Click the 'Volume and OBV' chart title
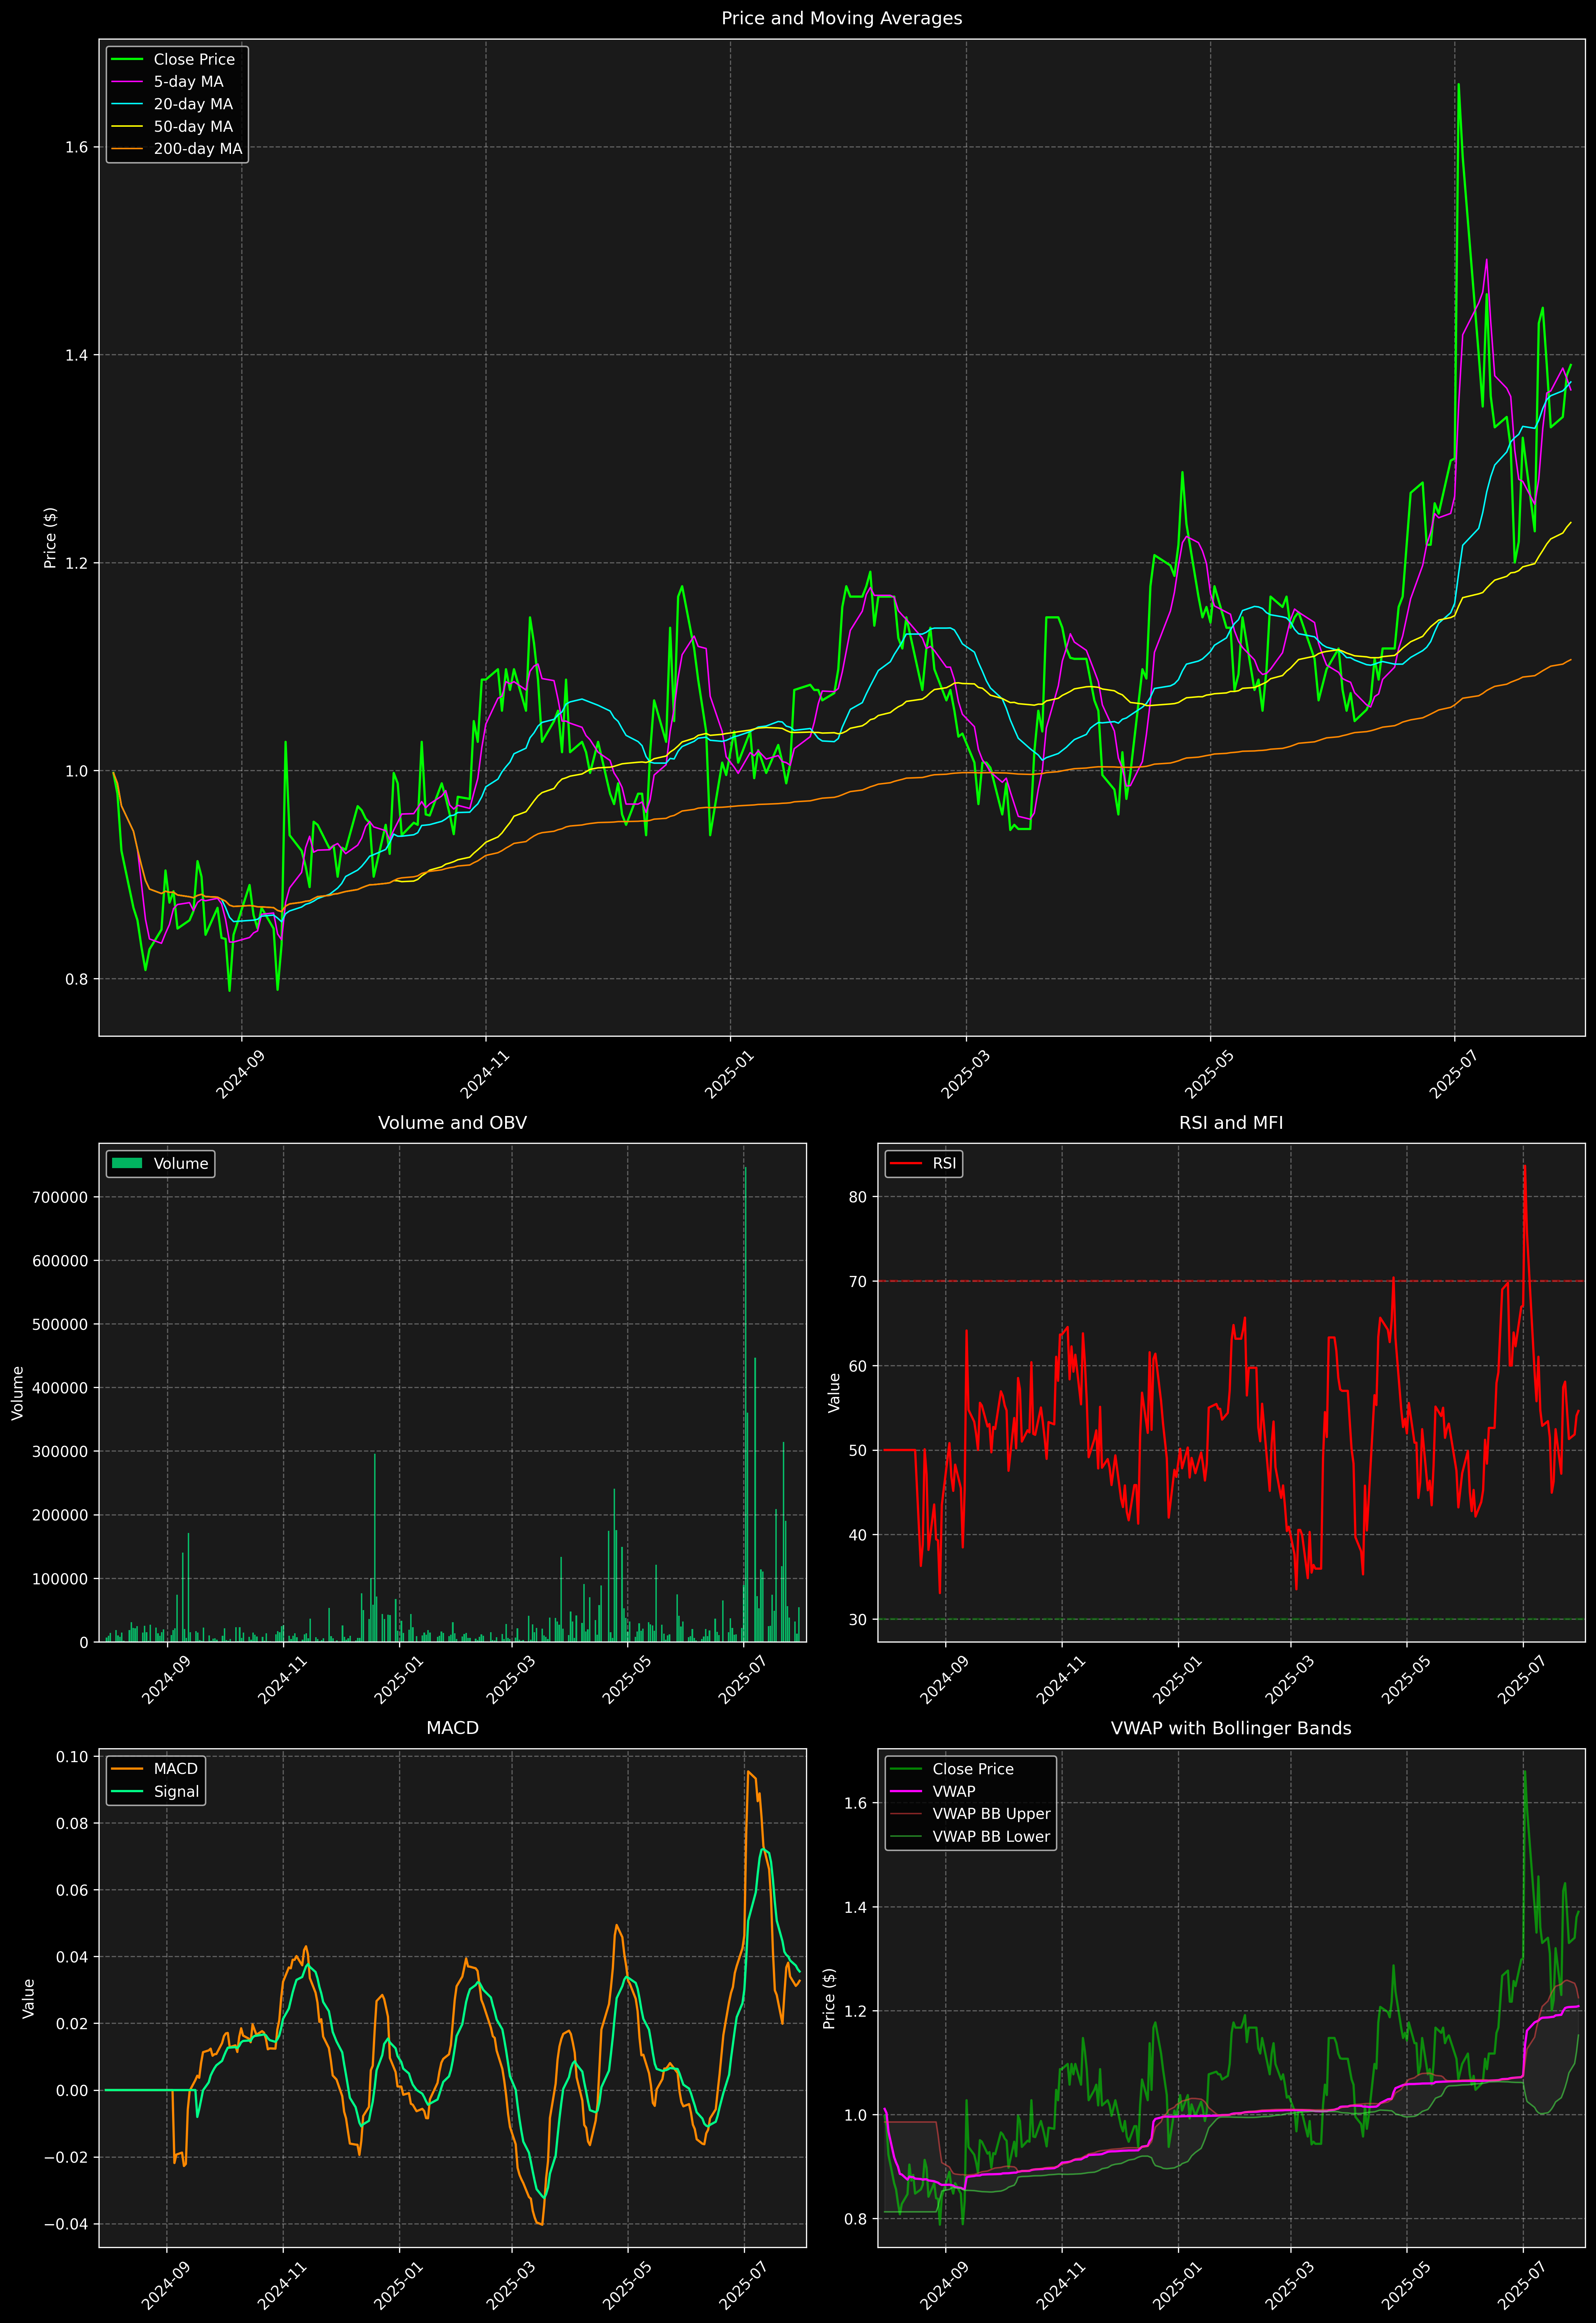This screenshot has width=1596, height=2323. (452, 1123)
